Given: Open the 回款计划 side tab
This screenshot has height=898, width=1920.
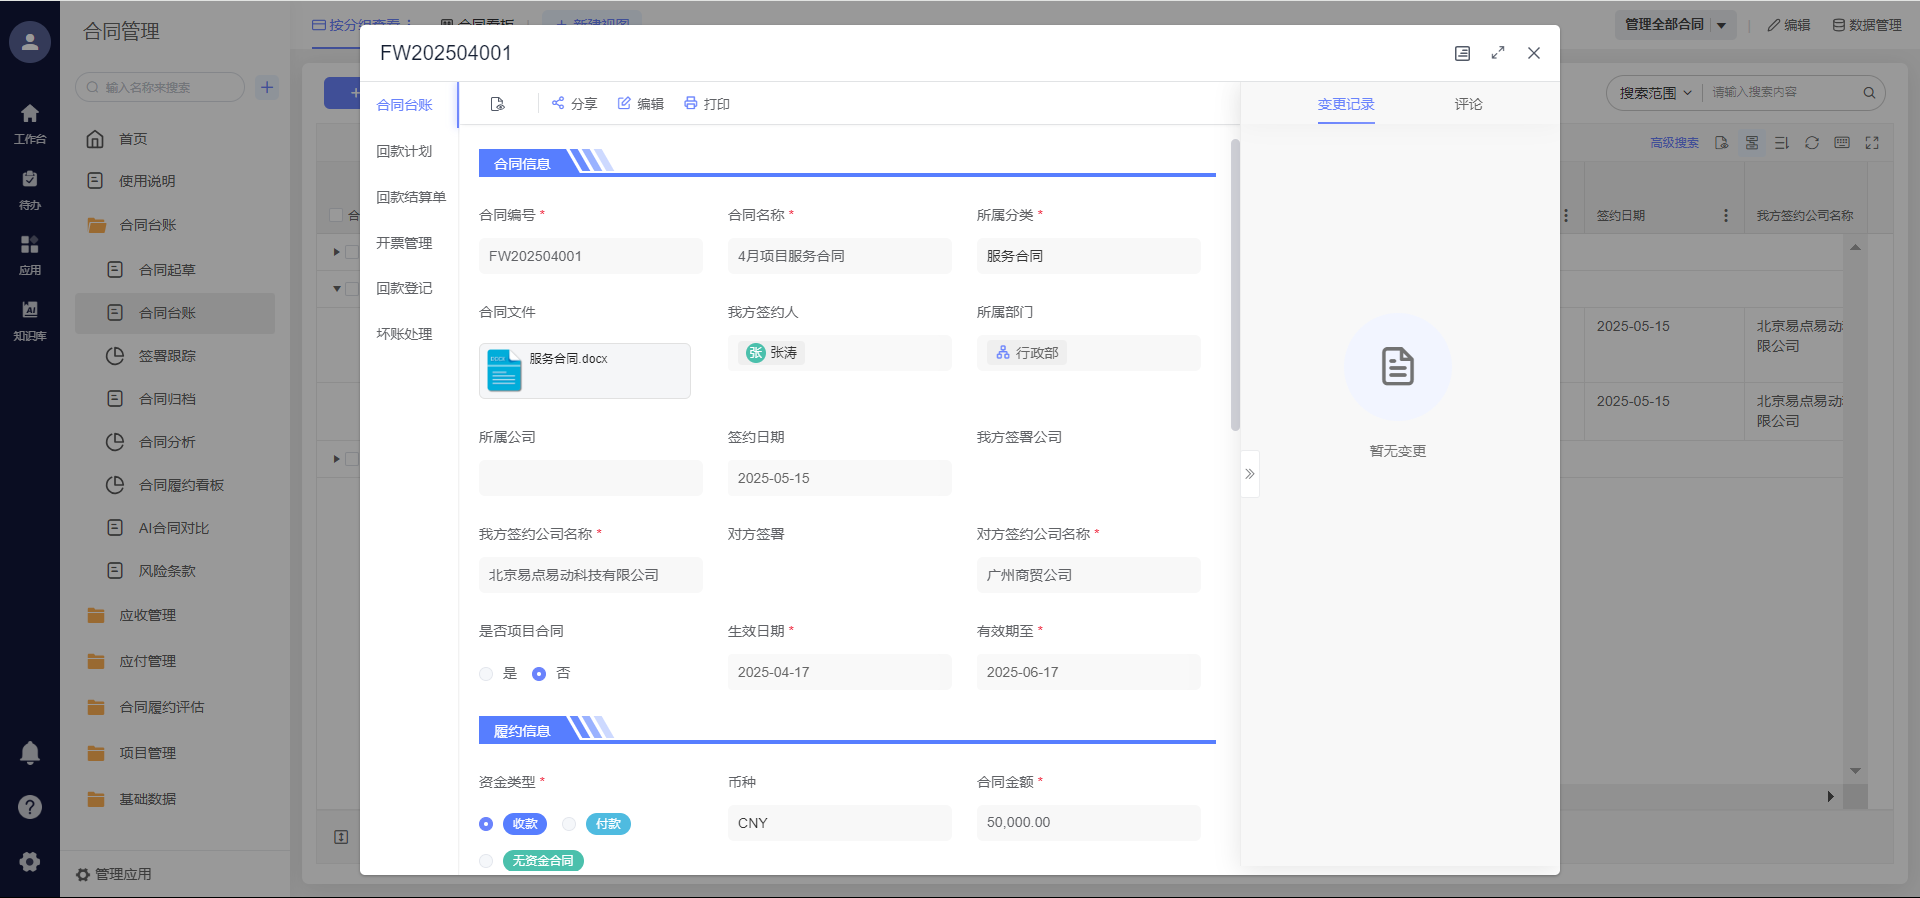Looking at the screenshot, I should [404, 151].
